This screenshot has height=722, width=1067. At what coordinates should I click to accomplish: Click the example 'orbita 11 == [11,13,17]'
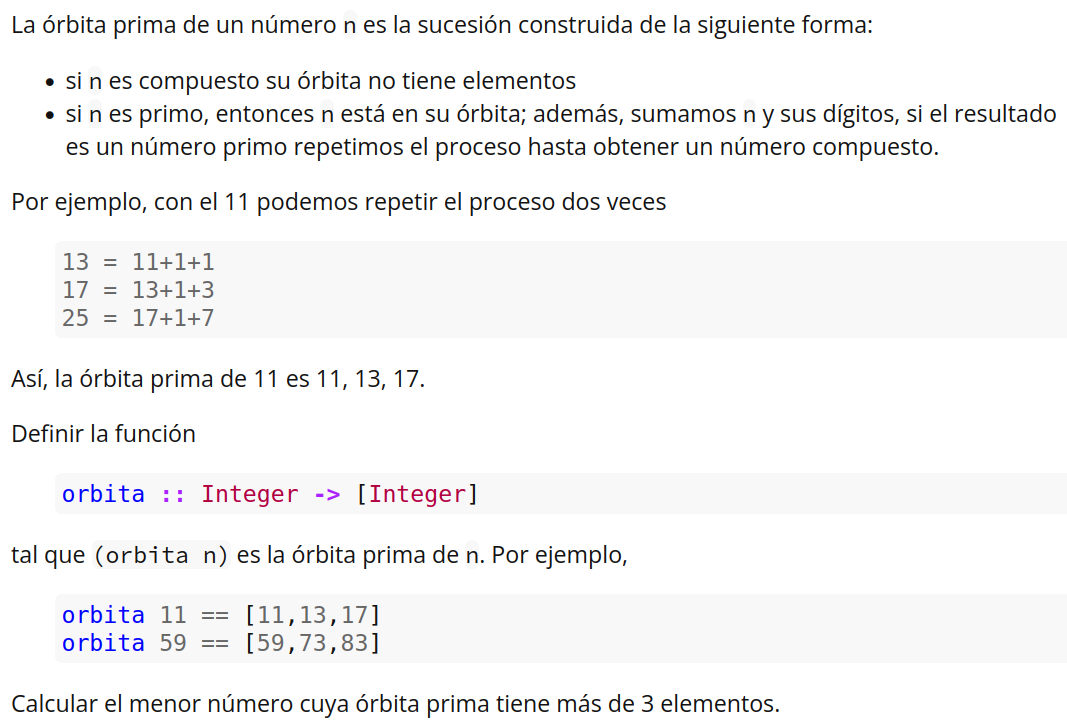click(221, 615)
